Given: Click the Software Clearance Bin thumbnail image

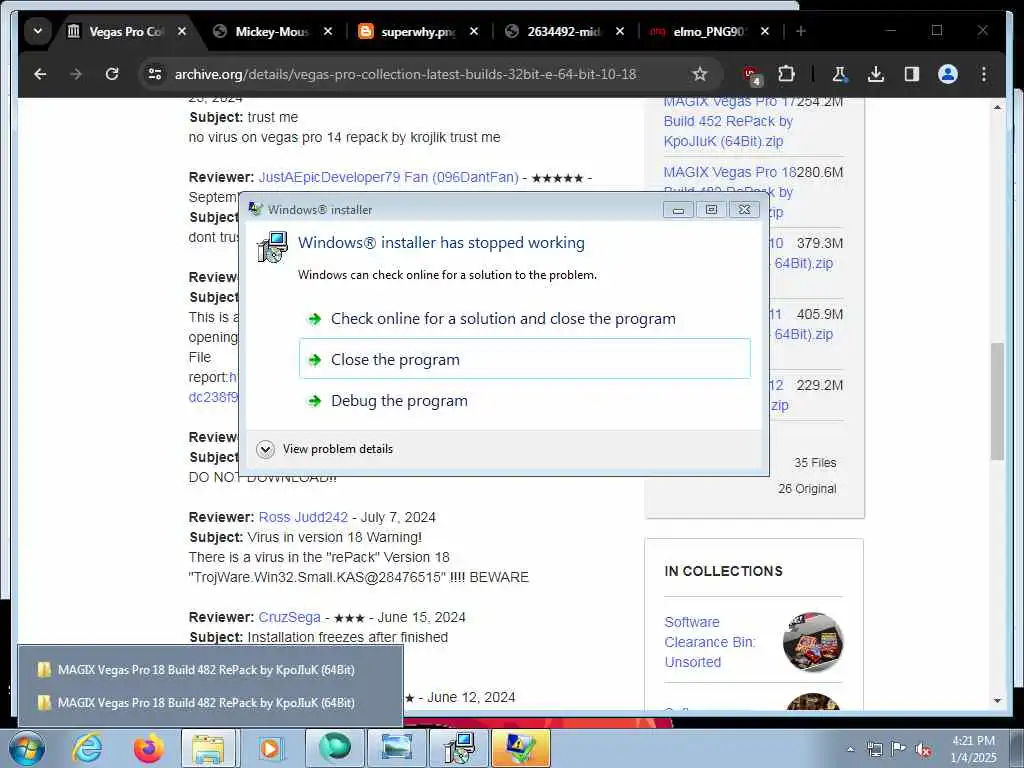Looking at the screenshot, I should (813, 642).
